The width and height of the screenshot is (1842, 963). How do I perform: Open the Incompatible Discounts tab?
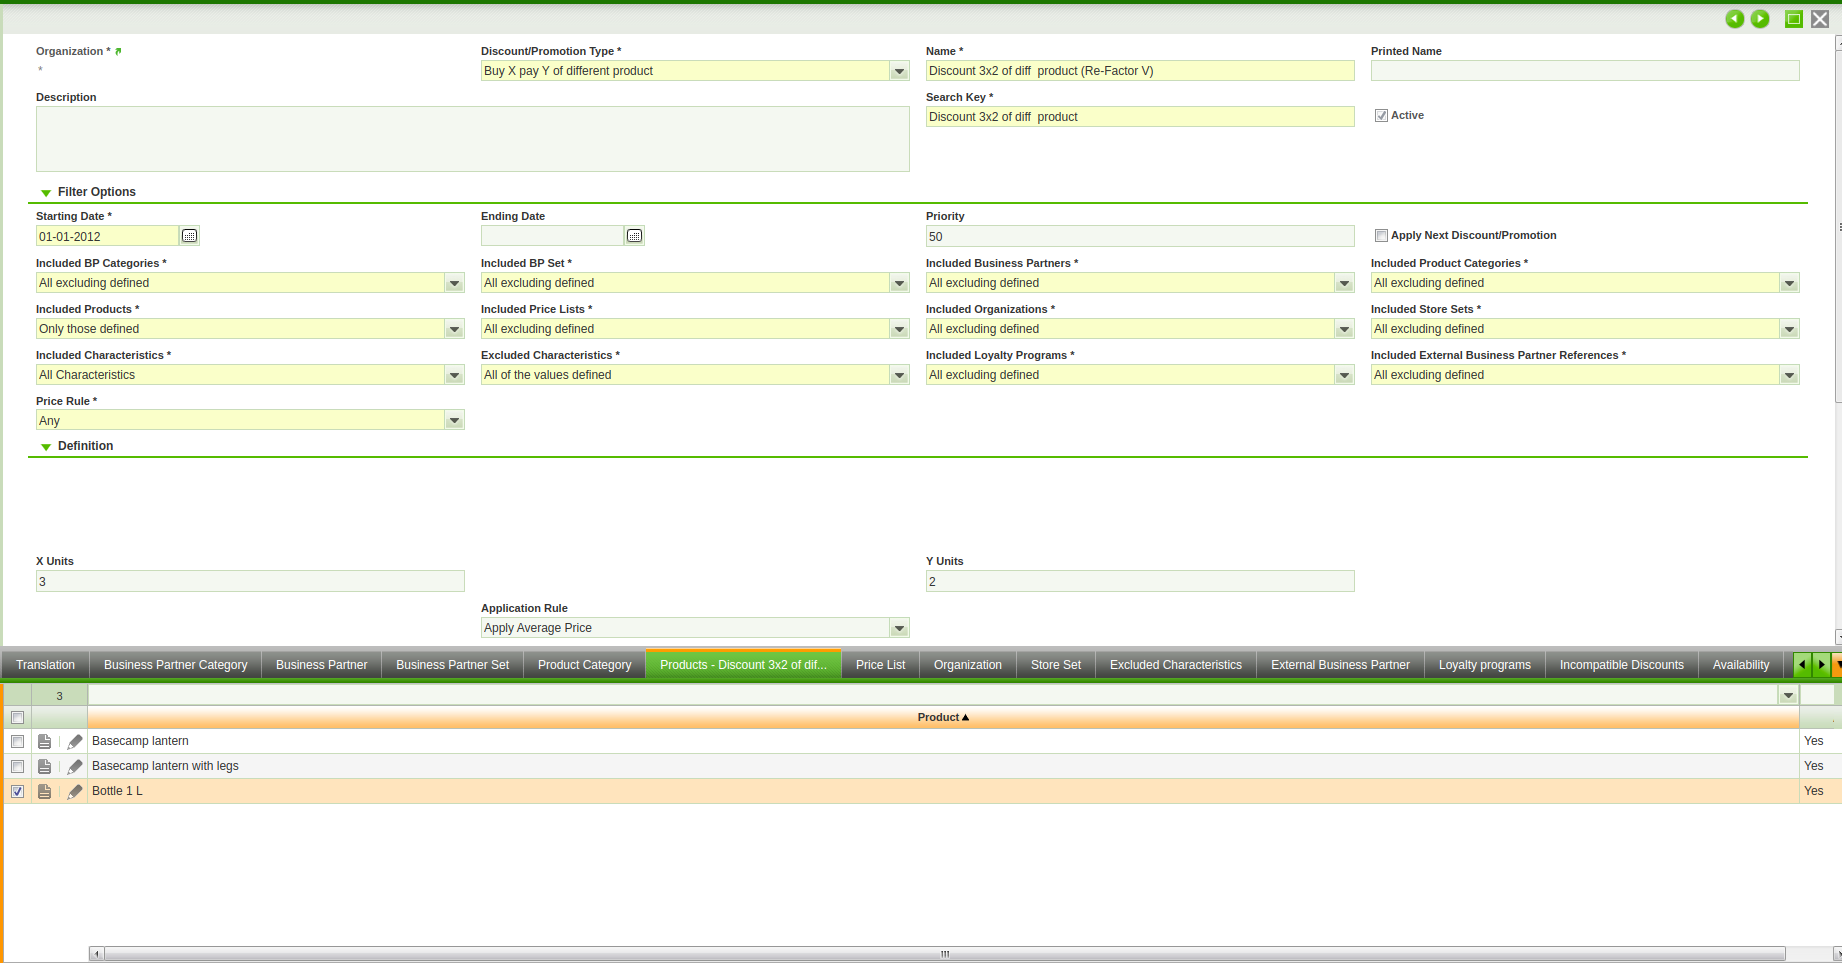pyautogui.click(x=1621, y=665)
